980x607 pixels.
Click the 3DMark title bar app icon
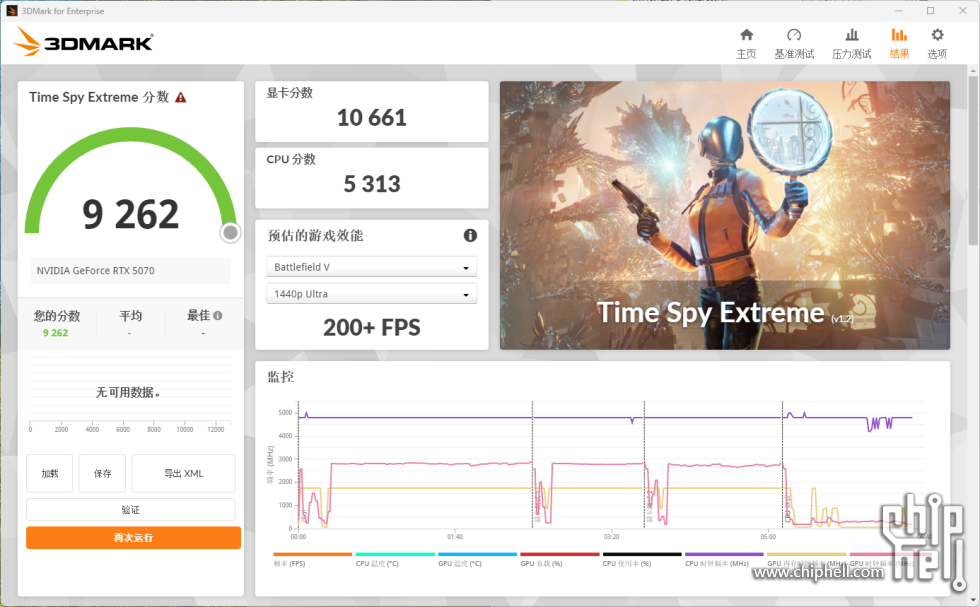[11, 11]
